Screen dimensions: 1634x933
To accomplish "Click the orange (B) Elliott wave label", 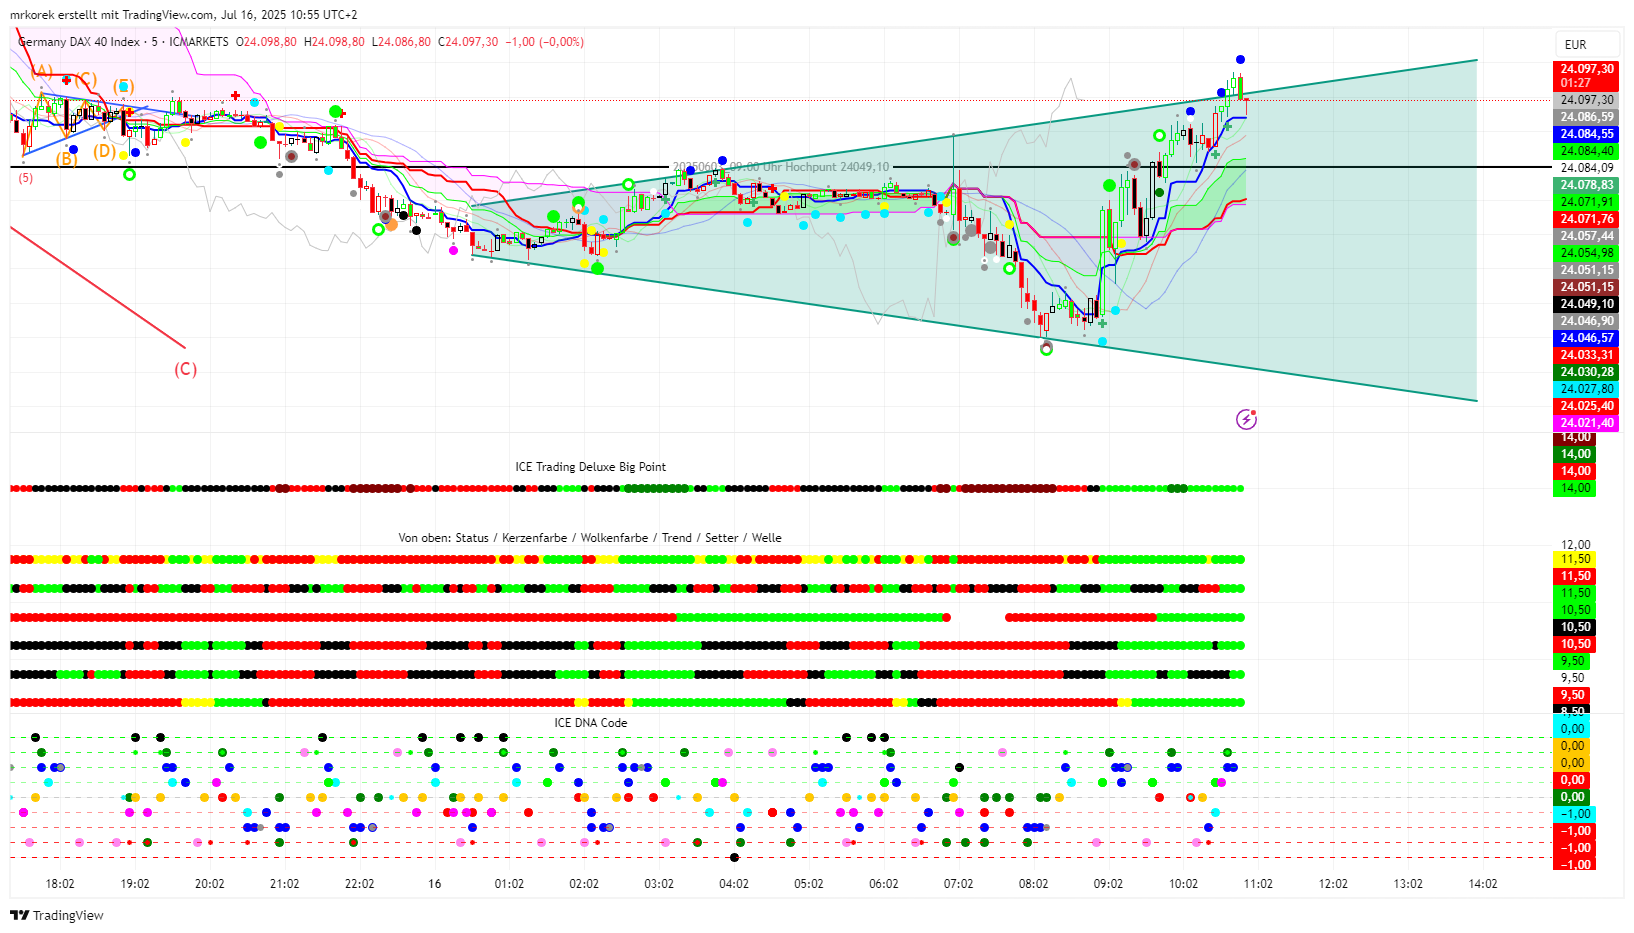I will 66,158.
